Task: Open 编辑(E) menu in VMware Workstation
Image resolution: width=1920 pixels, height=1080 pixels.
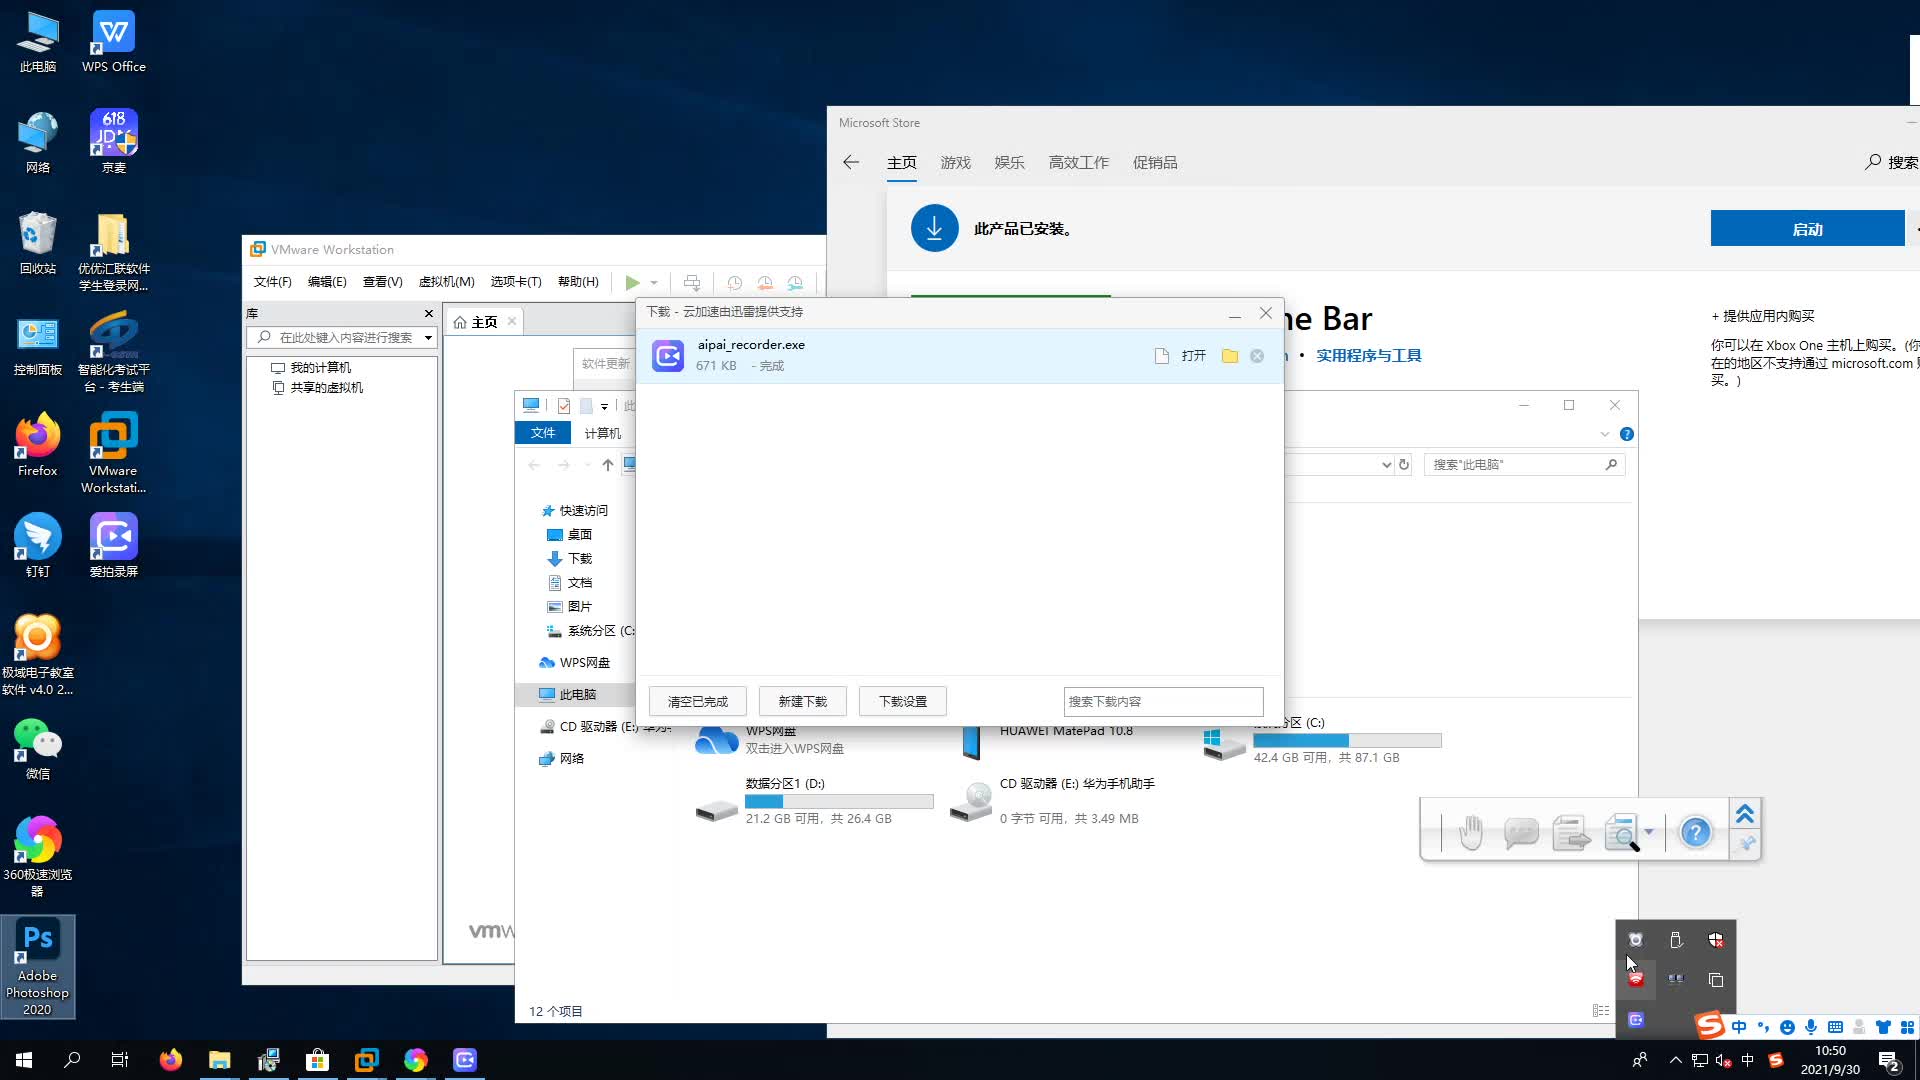Action: point(327,282)
